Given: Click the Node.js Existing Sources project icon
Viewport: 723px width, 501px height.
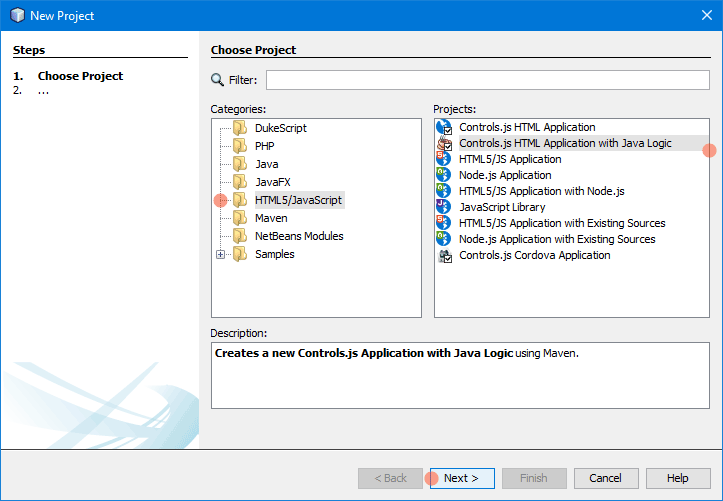Looking at the screenshot, I should (444, 239).
